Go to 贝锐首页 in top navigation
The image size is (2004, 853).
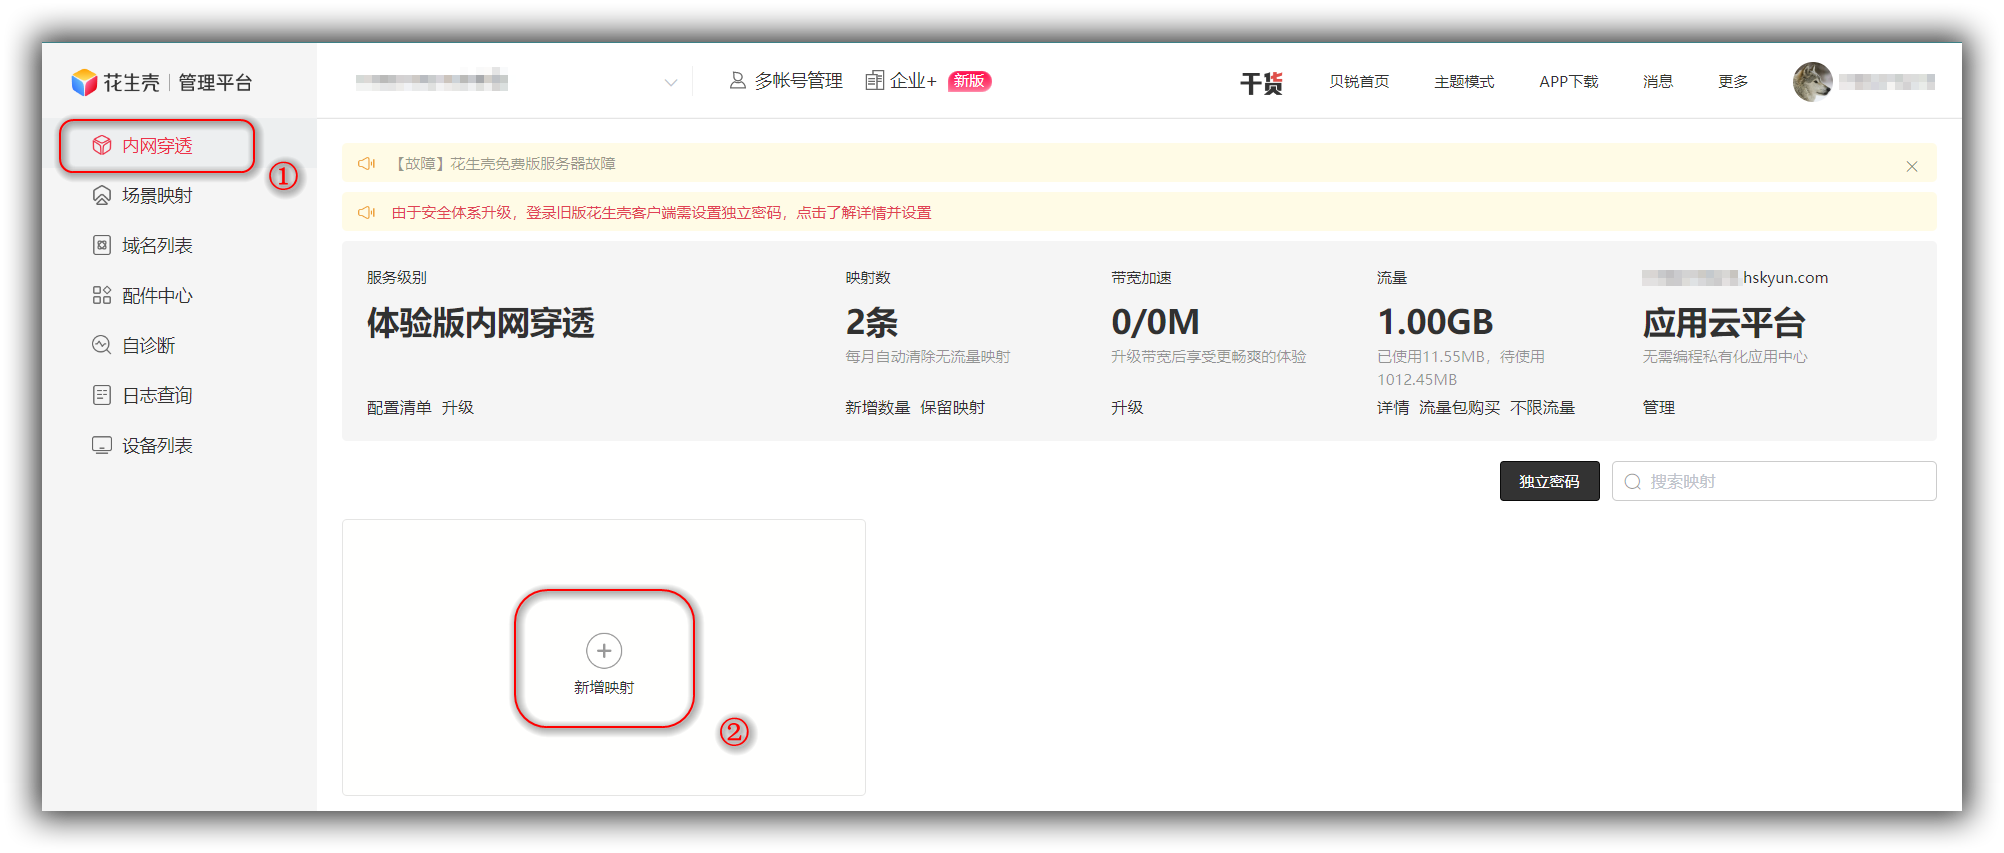point(1359,81)
